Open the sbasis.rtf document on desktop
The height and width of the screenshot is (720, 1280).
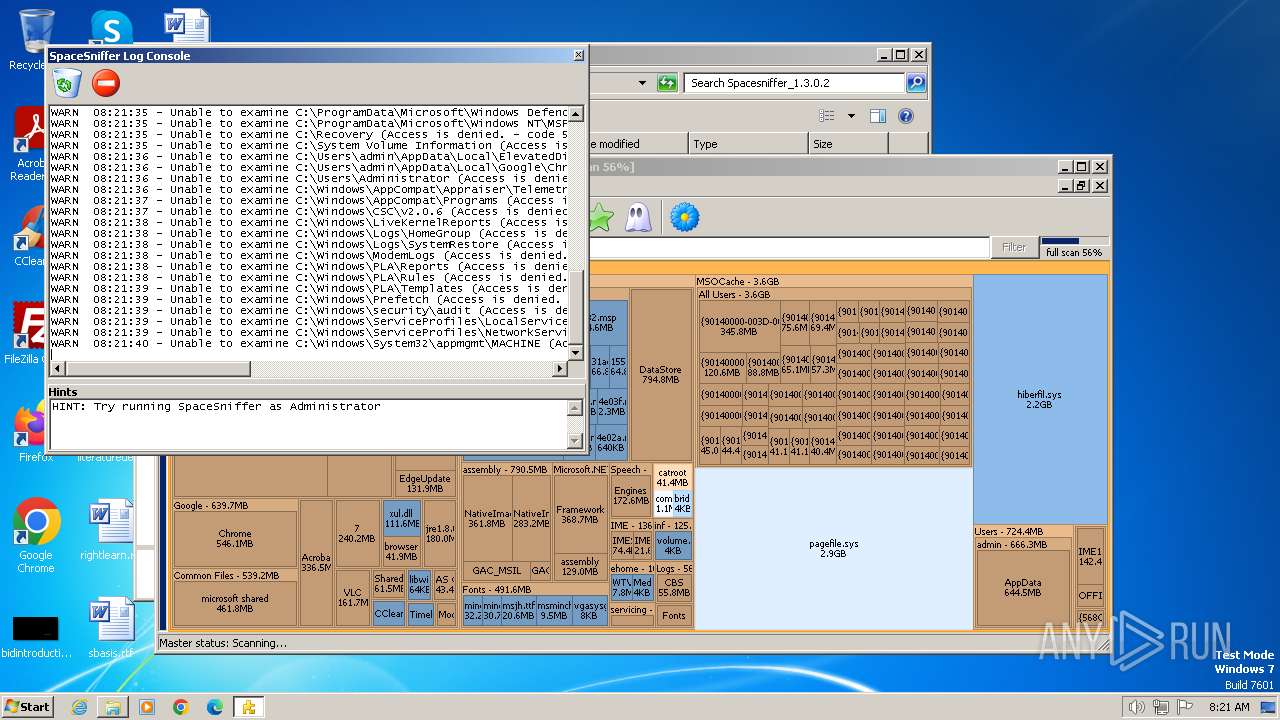pyautogui.click(x=110, y=628)
